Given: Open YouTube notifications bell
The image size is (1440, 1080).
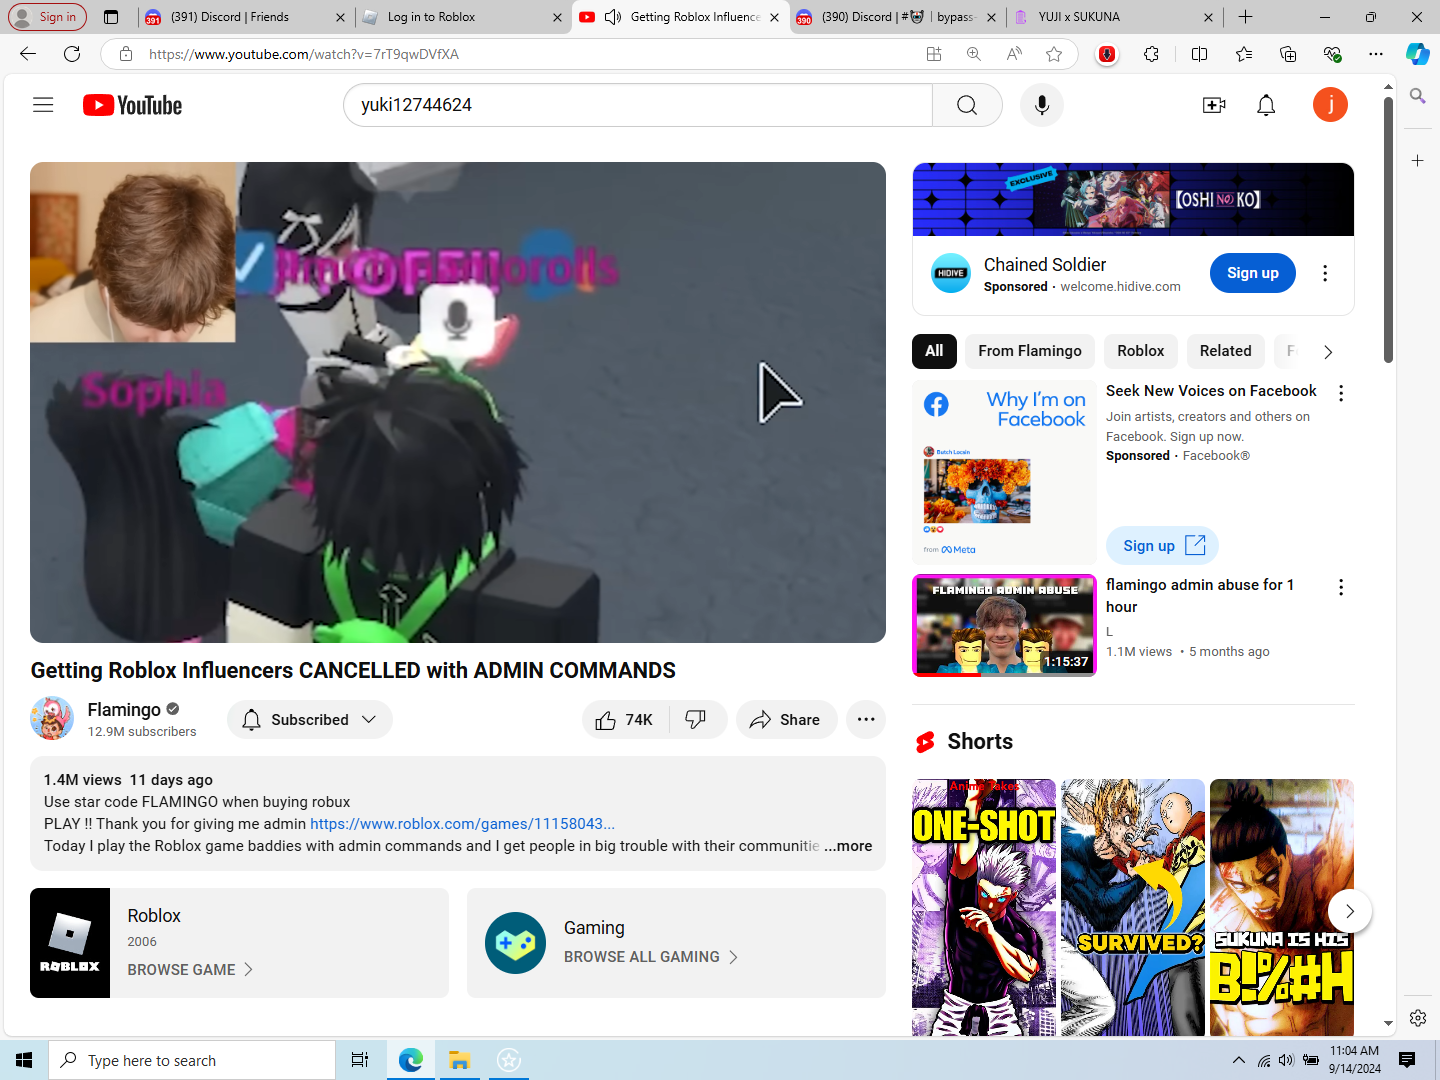Looking at the screenshot, I should tap(1266, 105).
